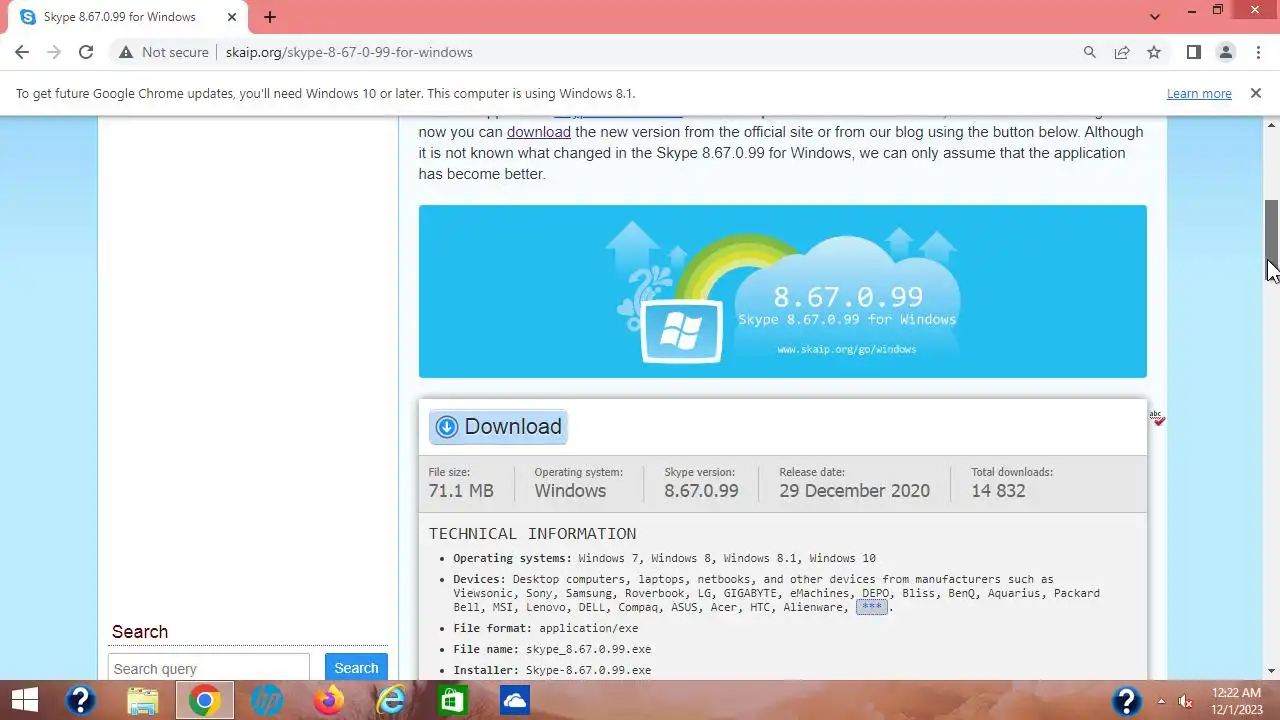
Task: Open the Chrome profile avatar
Action: 1225,52
